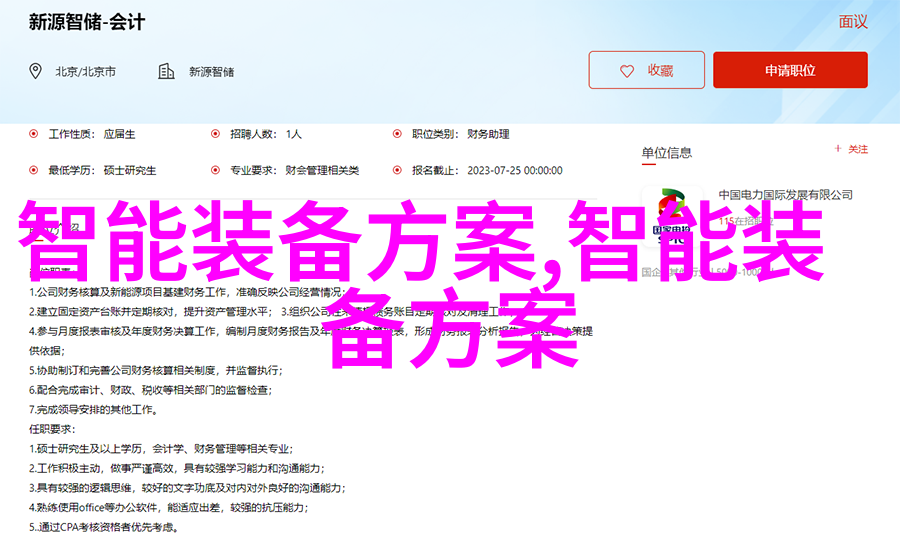This screenshot has height=549, width=900.
Task: Click the 任职要求: heading
Action: point(52,429)
